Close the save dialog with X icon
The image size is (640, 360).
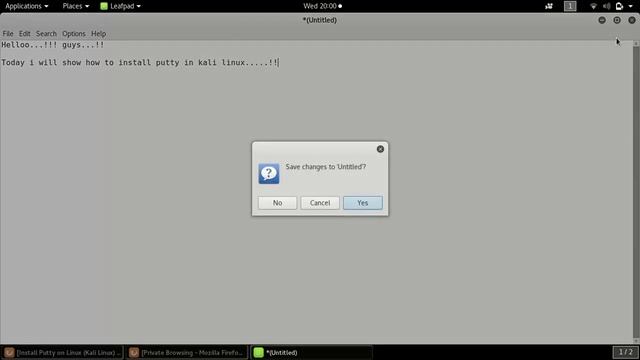click(x=380, y=149)
